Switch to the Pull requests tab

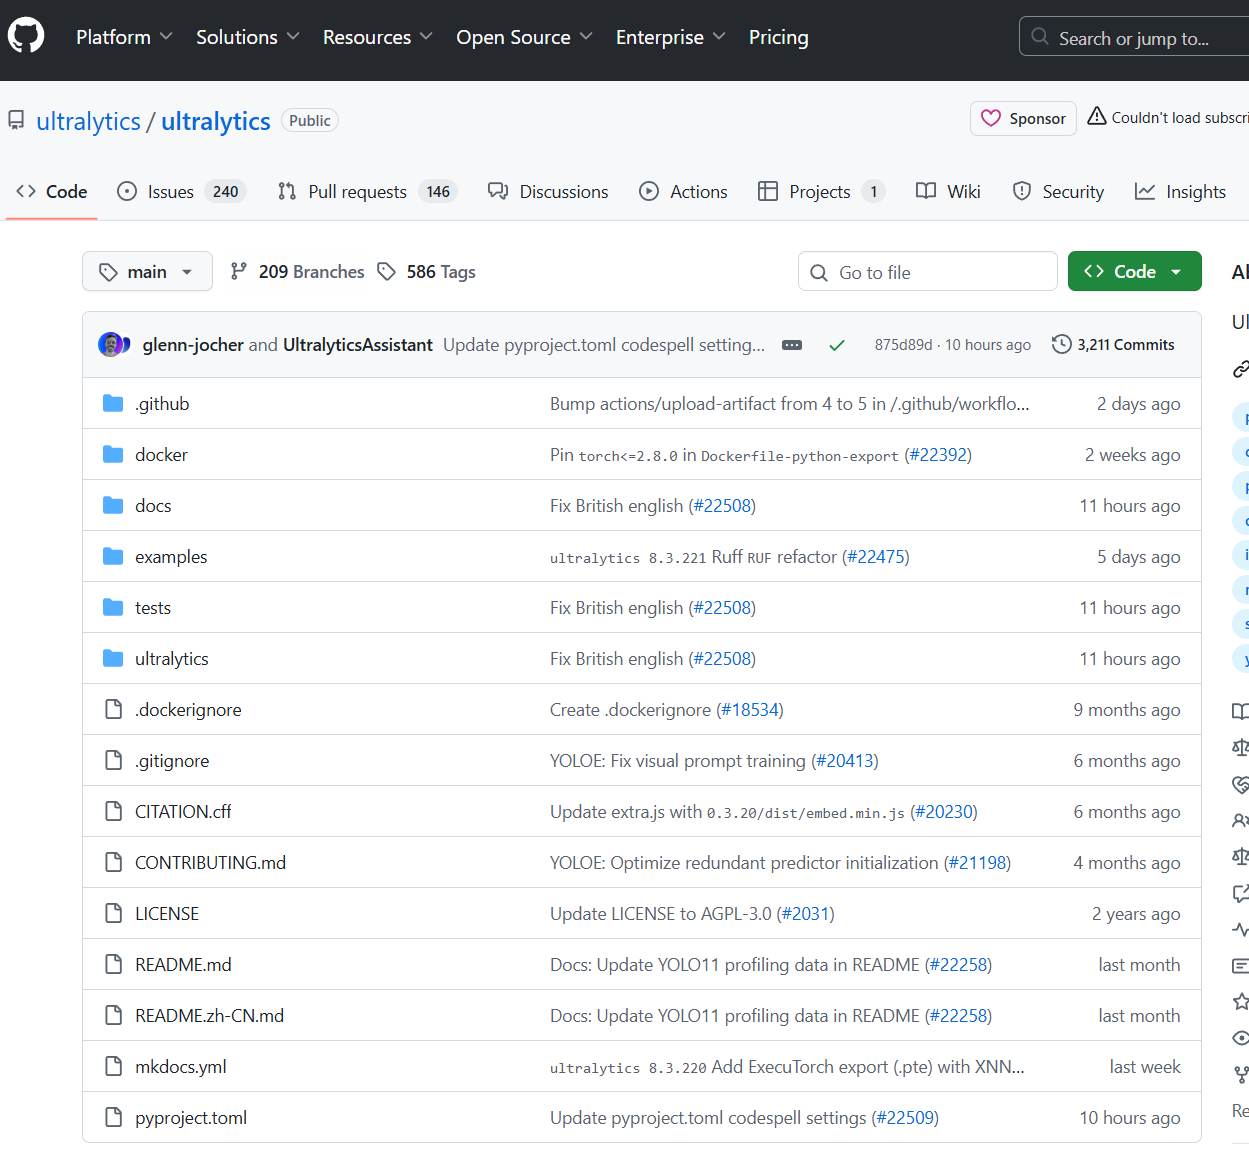(x=367, y=191)
